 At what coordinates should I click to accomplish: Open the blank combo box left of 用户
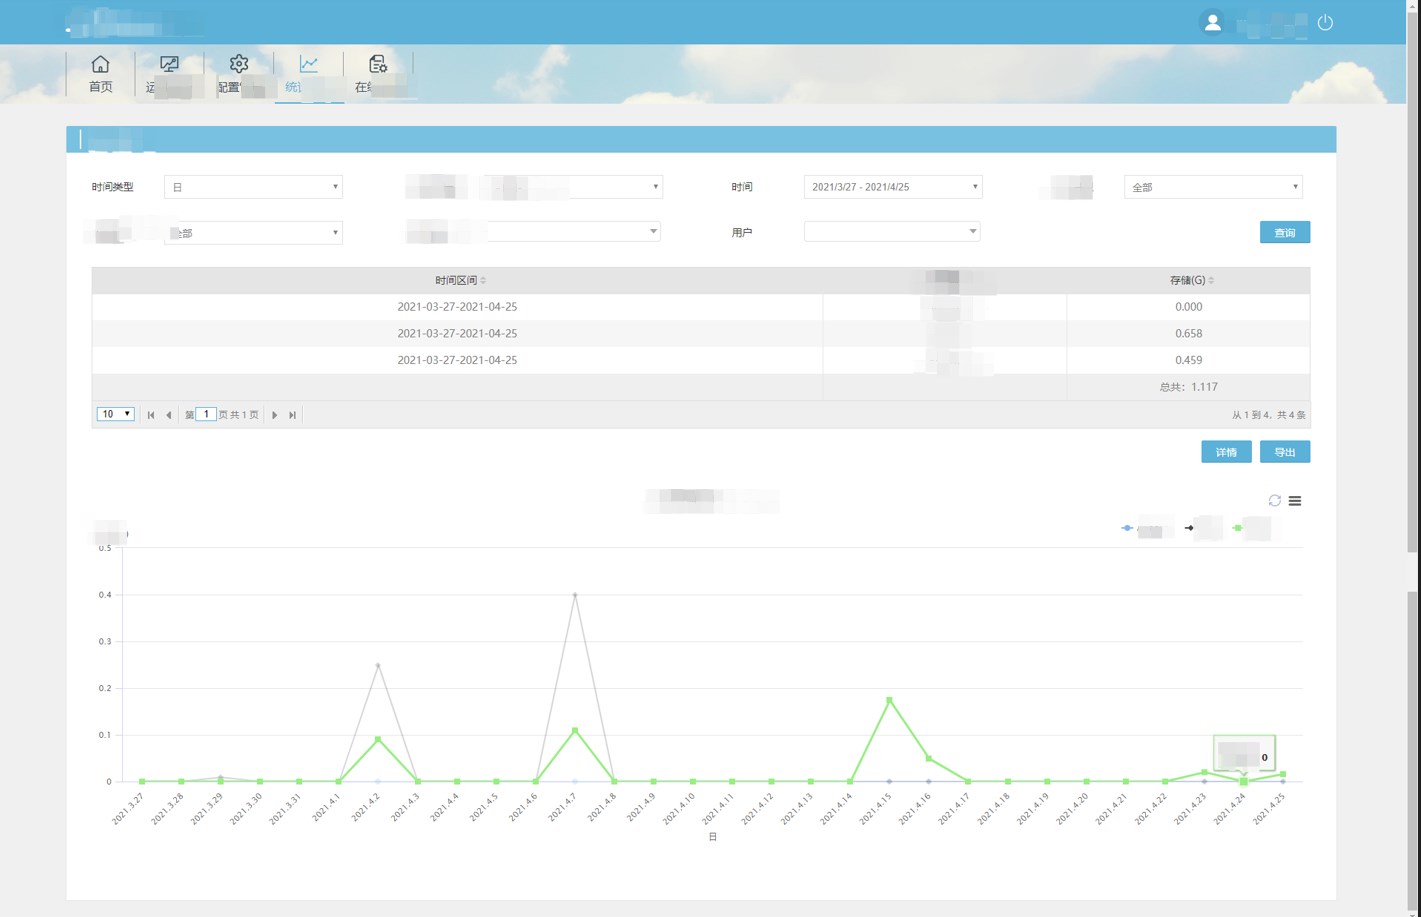[x=573, y=232]
